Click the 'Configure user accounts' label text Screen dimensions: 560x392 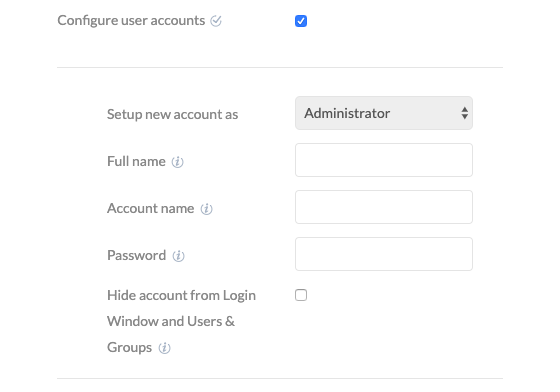pos(131,21)
